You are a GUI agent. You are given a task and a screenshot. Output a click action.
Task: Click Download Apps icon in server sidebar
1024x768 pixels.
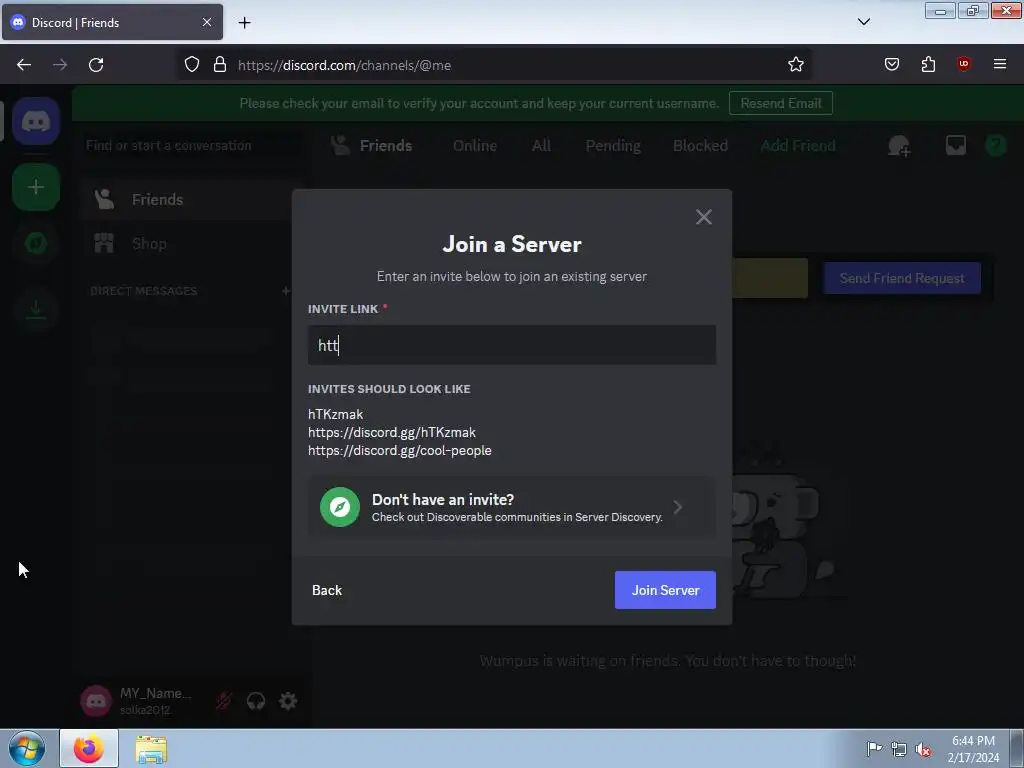[x=36, y=309]
